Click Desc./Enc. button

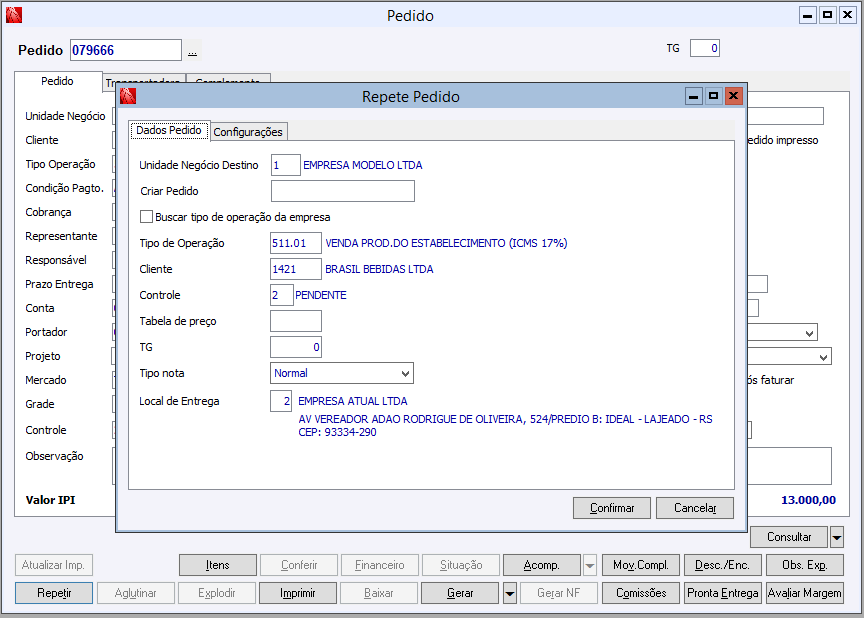pos(722,565)
